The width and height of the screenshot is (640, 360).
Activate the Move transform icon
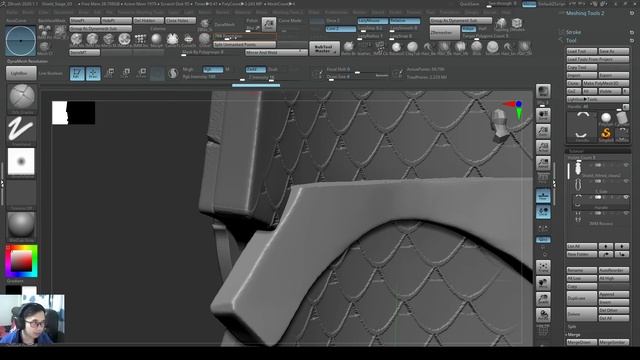click(109, 73)
